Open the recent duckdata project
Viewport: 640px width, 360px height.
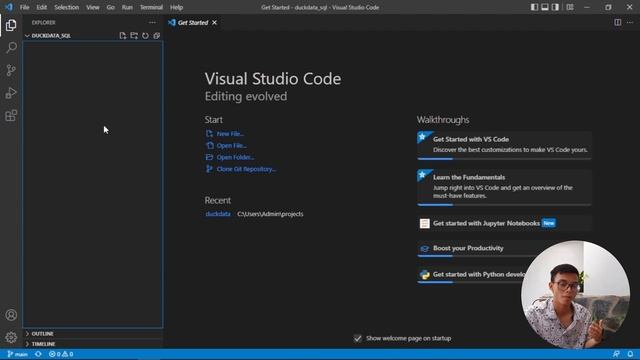(x=218, y=214)
